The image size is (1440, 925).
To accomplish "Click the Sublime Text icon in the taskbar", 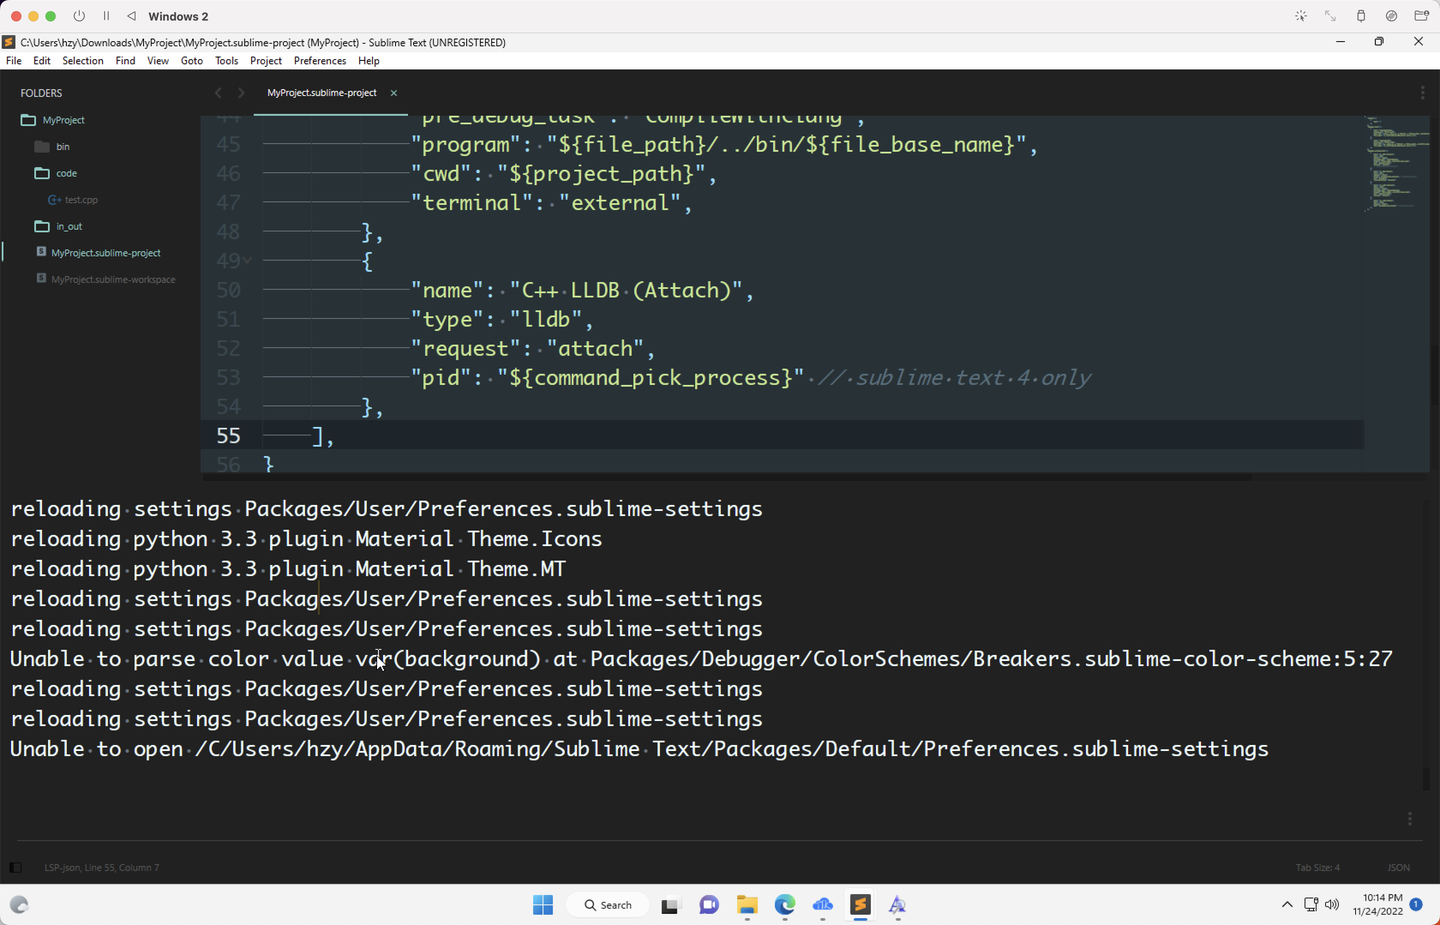I will click(x=860, y=906).
